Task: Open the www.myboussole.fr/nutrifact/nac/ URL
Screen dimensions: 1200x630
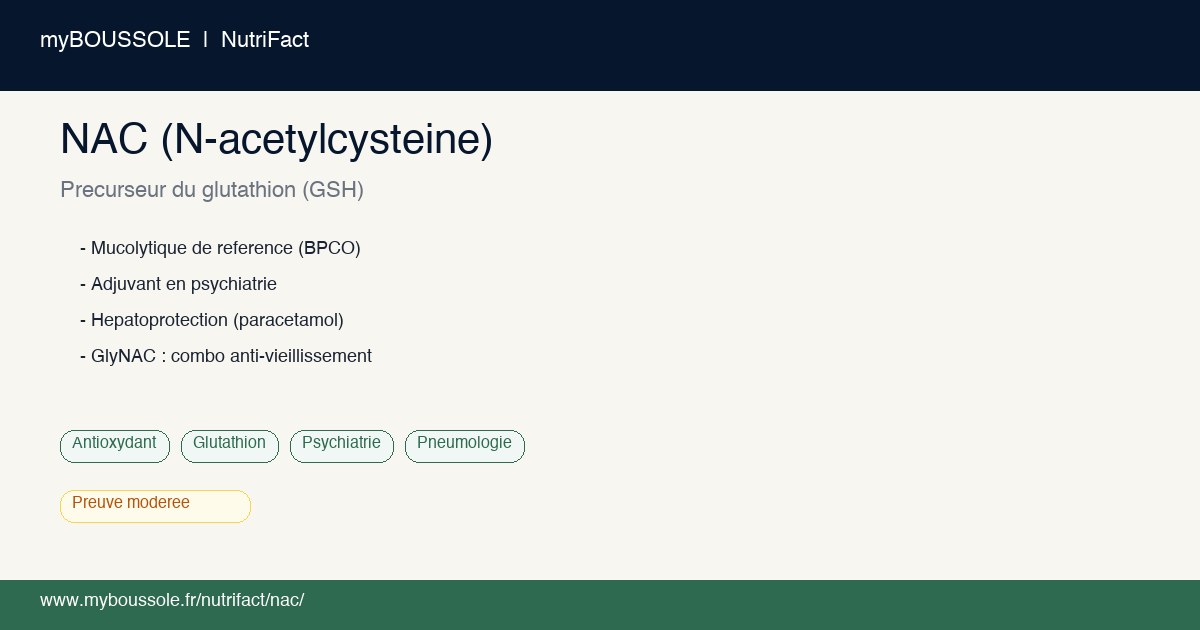Action: (x=172, y=600)
